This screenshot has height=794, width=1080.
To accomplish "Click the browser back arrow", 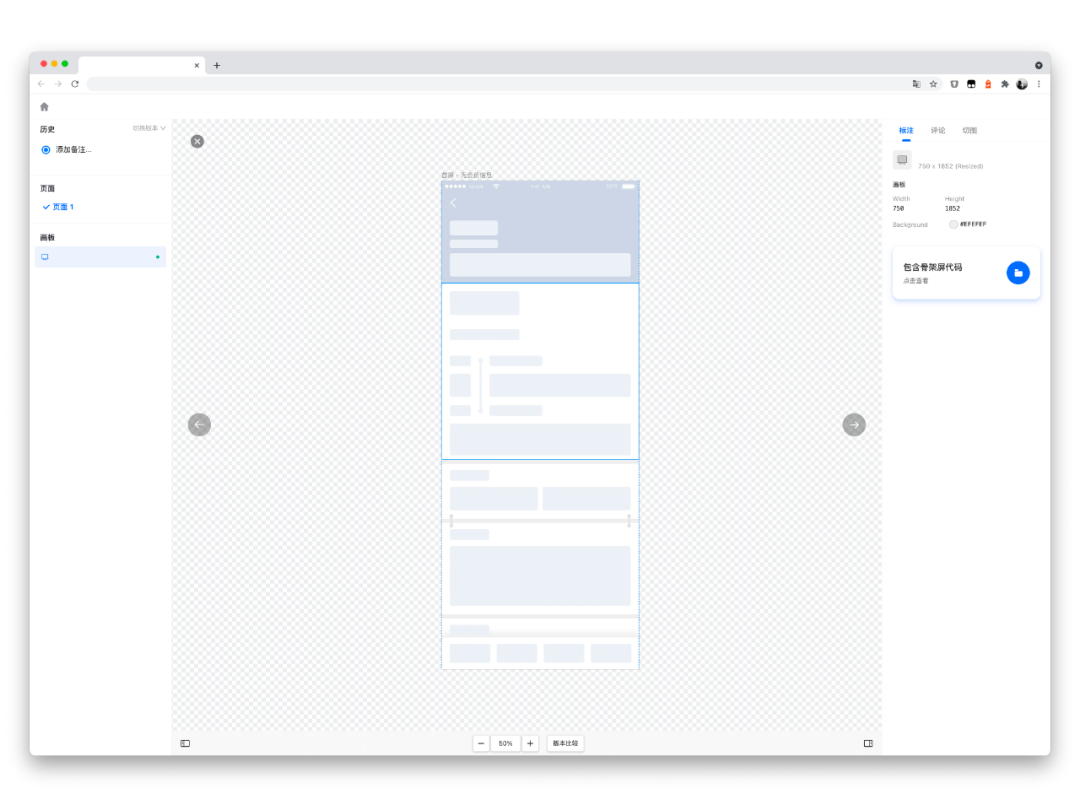I will 41,84.
